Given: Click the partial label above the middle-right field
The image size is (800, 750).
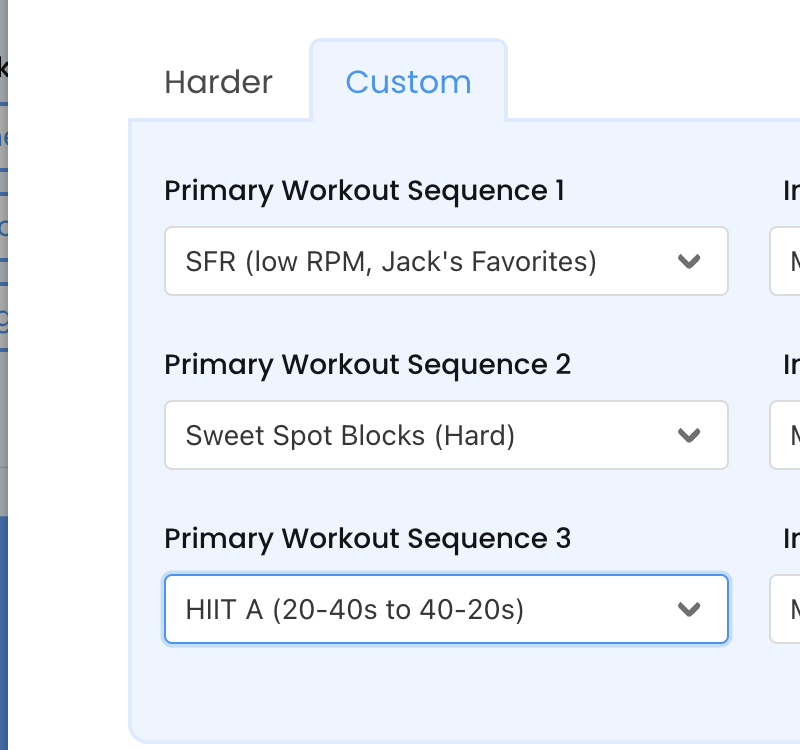Looking at the screenshot, I should [x=791, y=364].
